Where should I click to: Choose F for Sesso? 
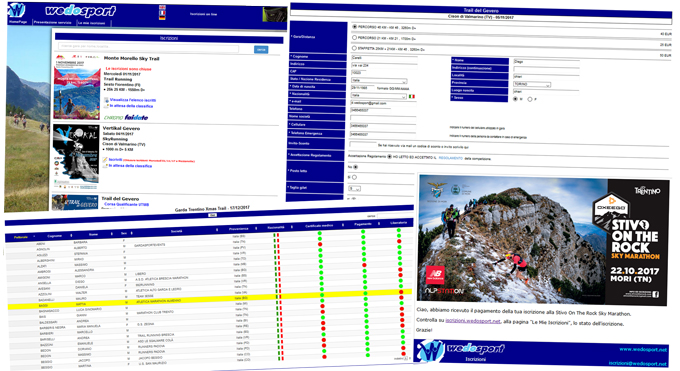coord(530,99)
